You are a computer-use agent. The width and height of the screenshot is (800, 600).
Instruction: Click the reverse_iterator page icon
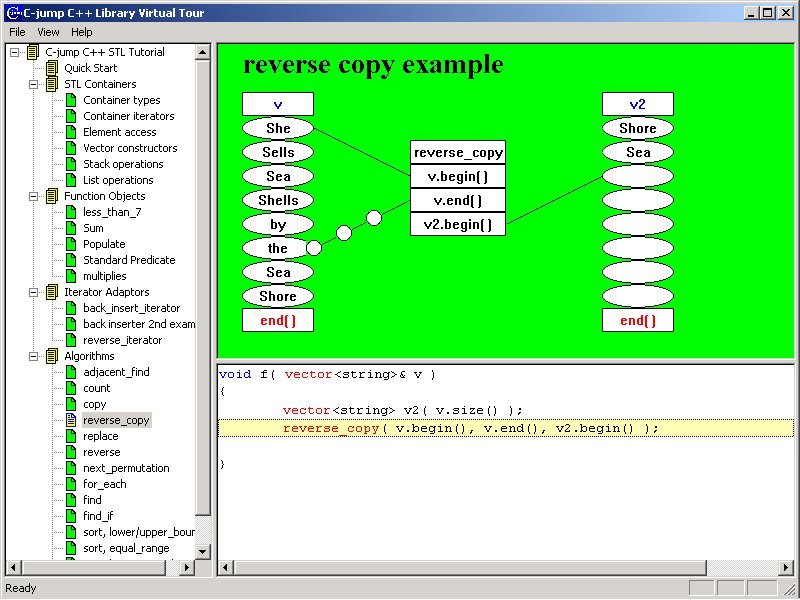[71, 340]
